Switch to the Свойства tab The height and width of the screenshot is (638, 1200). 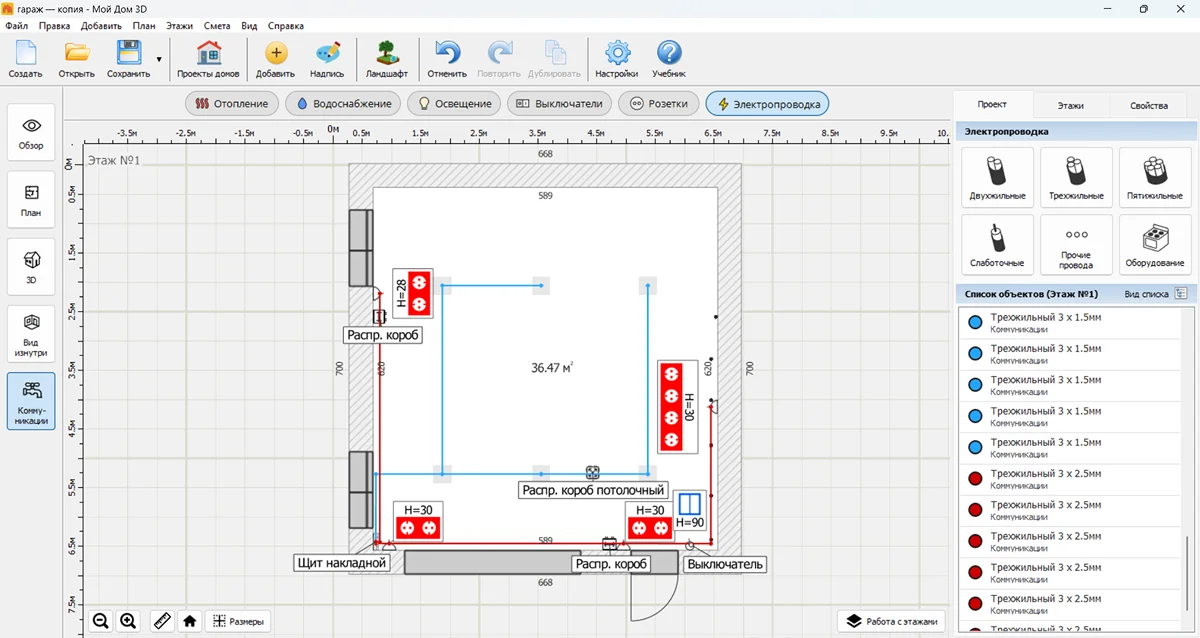point(1148,105)
